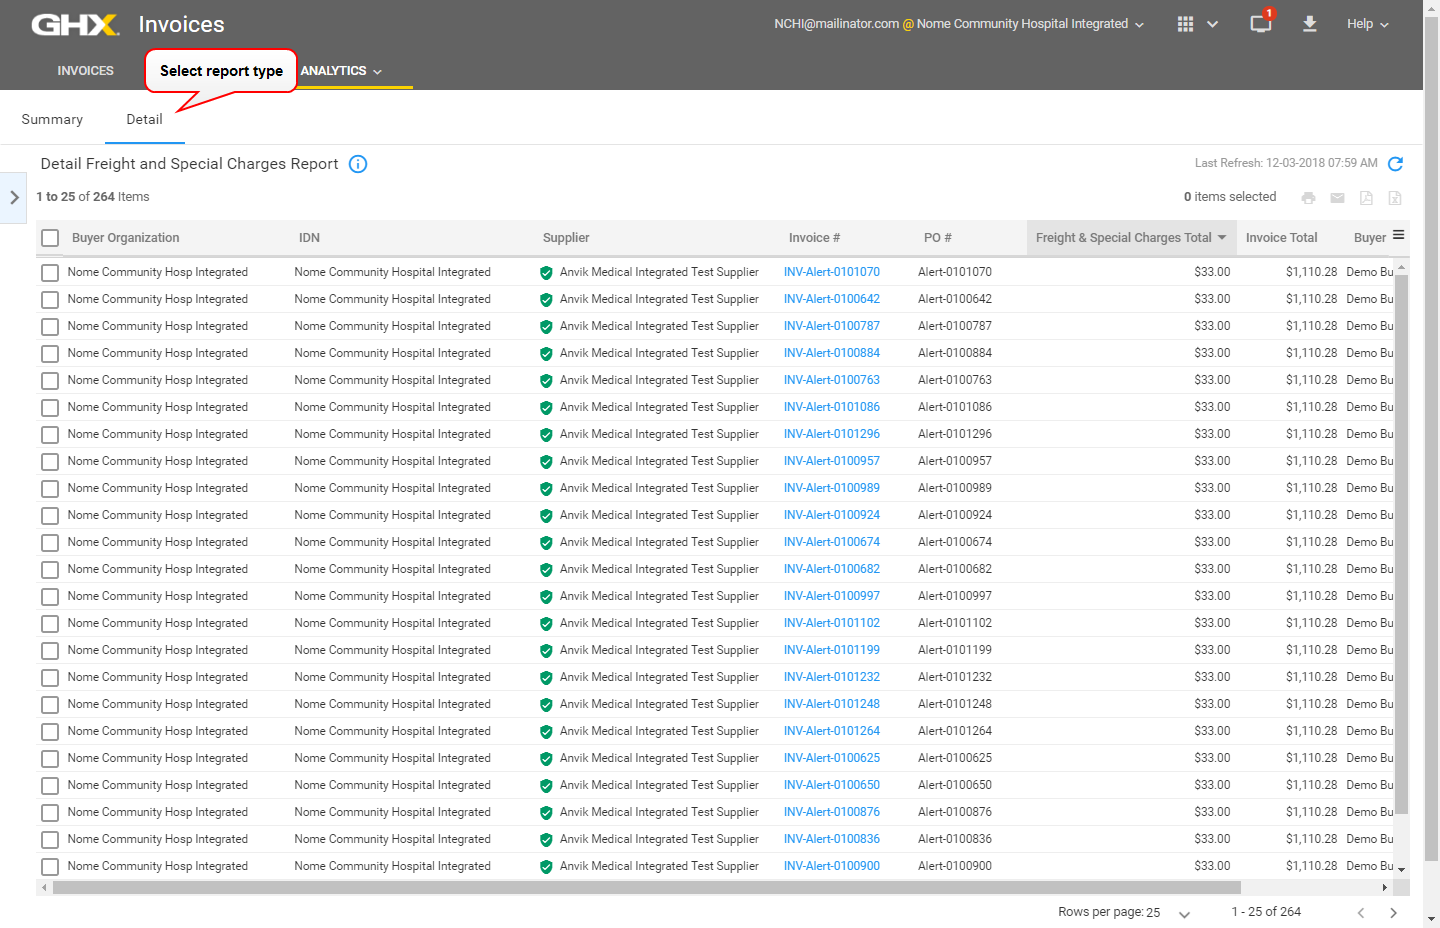
Task: Open the apps grid menu
Action: pyautogui.click(x=1185, y=24)
